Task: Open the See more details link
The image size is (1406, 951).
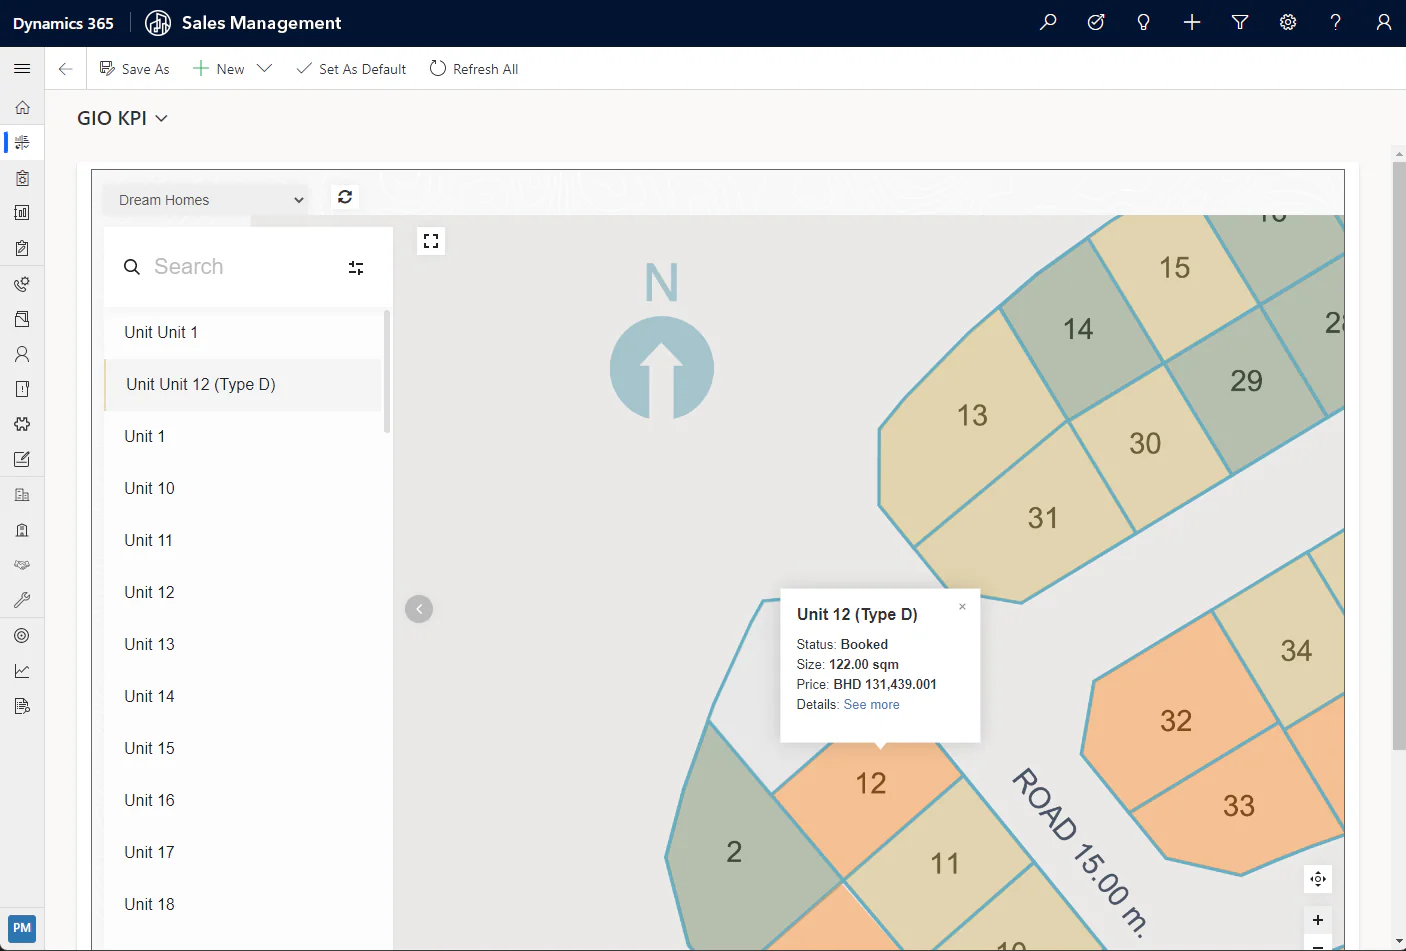Action: [872, 705]
